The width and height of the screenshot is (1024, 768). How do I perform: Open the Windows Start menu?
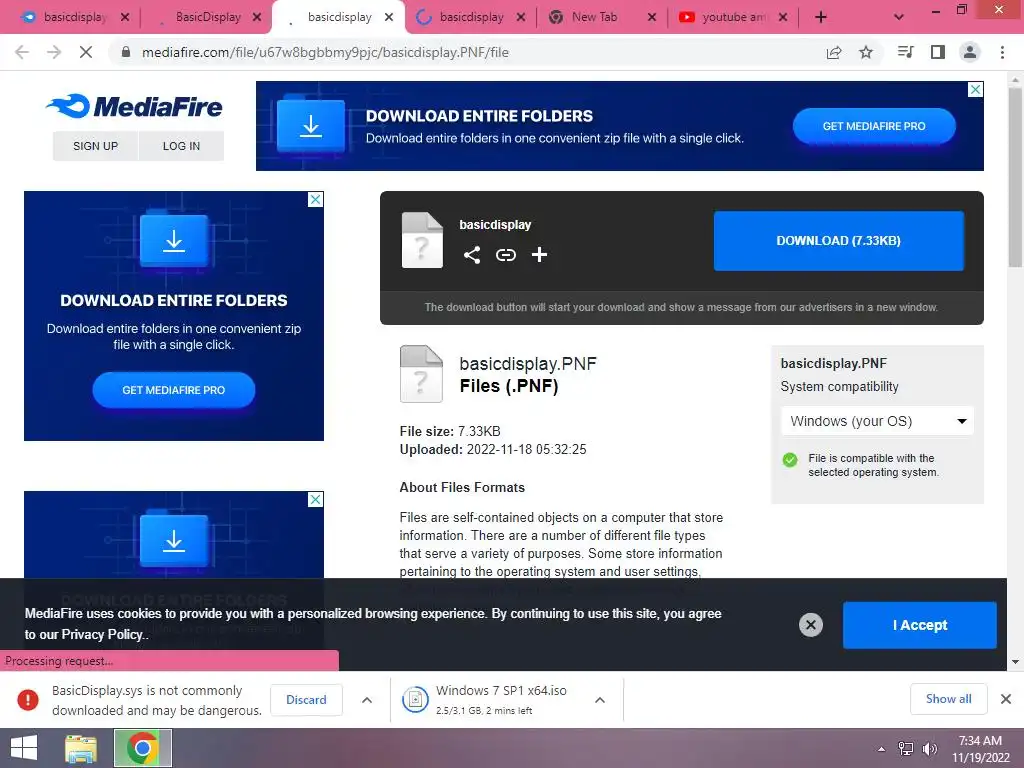(x=24, y=748)
